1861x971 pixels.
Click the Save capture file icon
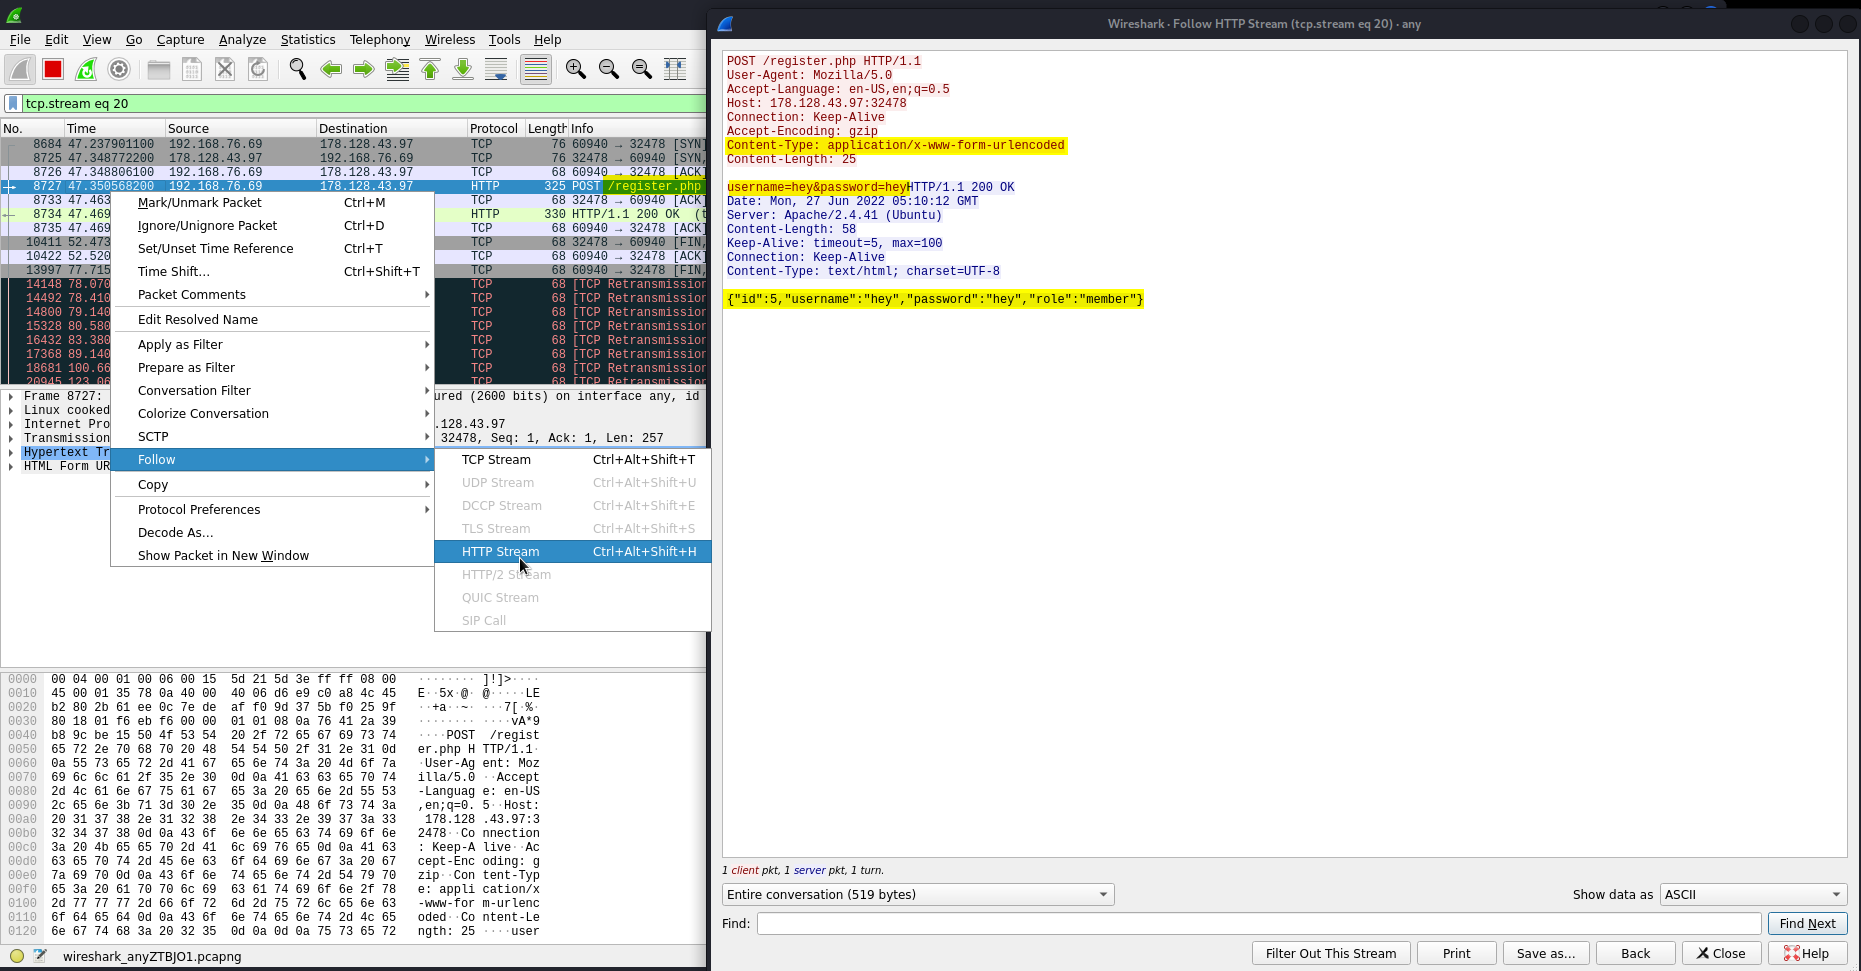pos(191,69)
